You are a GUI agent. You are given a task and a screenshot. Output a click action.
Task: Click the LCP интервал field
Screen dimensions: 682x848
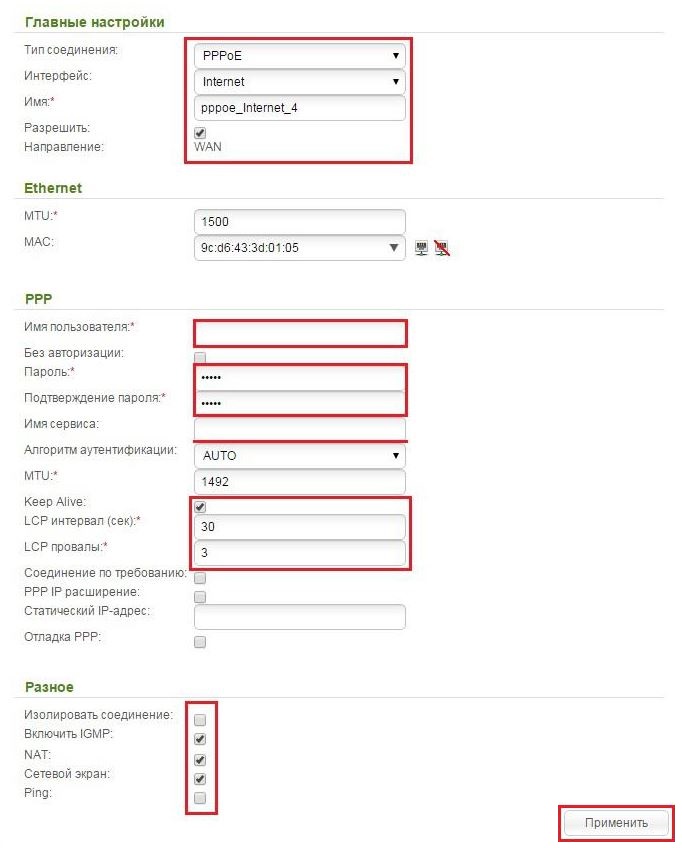click(x=300, y=527)
